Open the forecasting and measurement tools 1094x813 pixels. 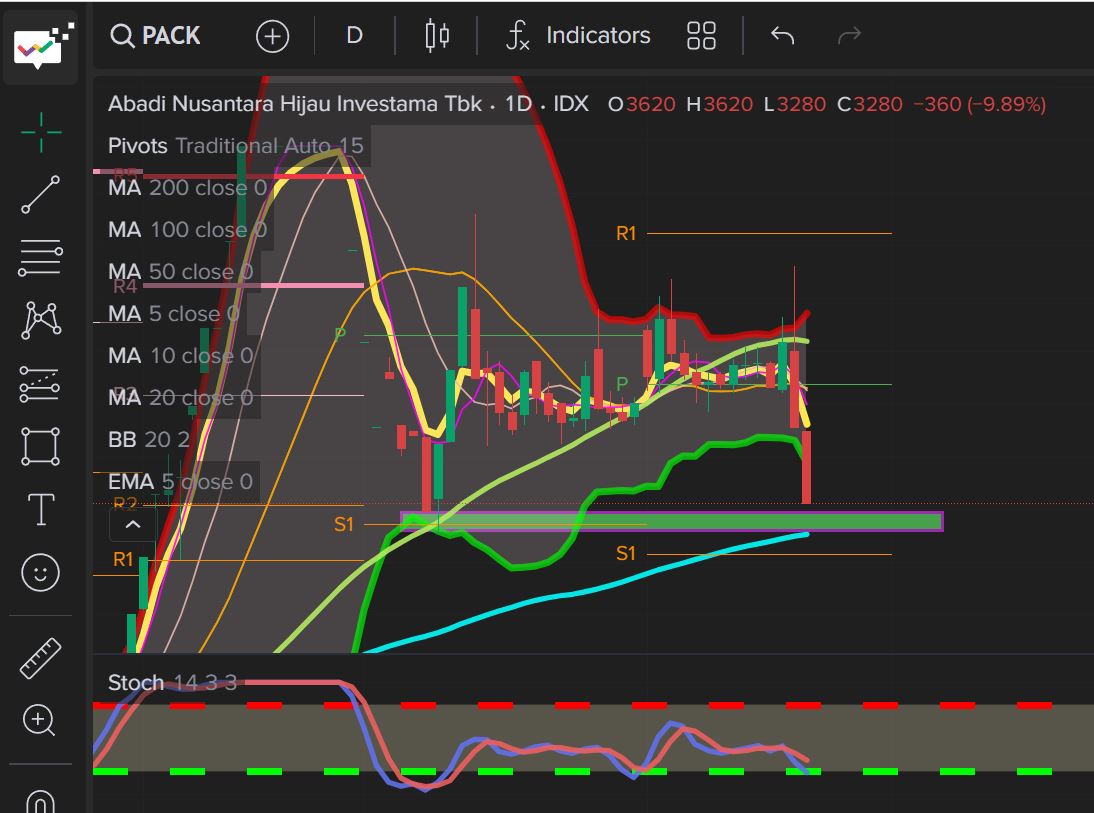coord(40,384)
